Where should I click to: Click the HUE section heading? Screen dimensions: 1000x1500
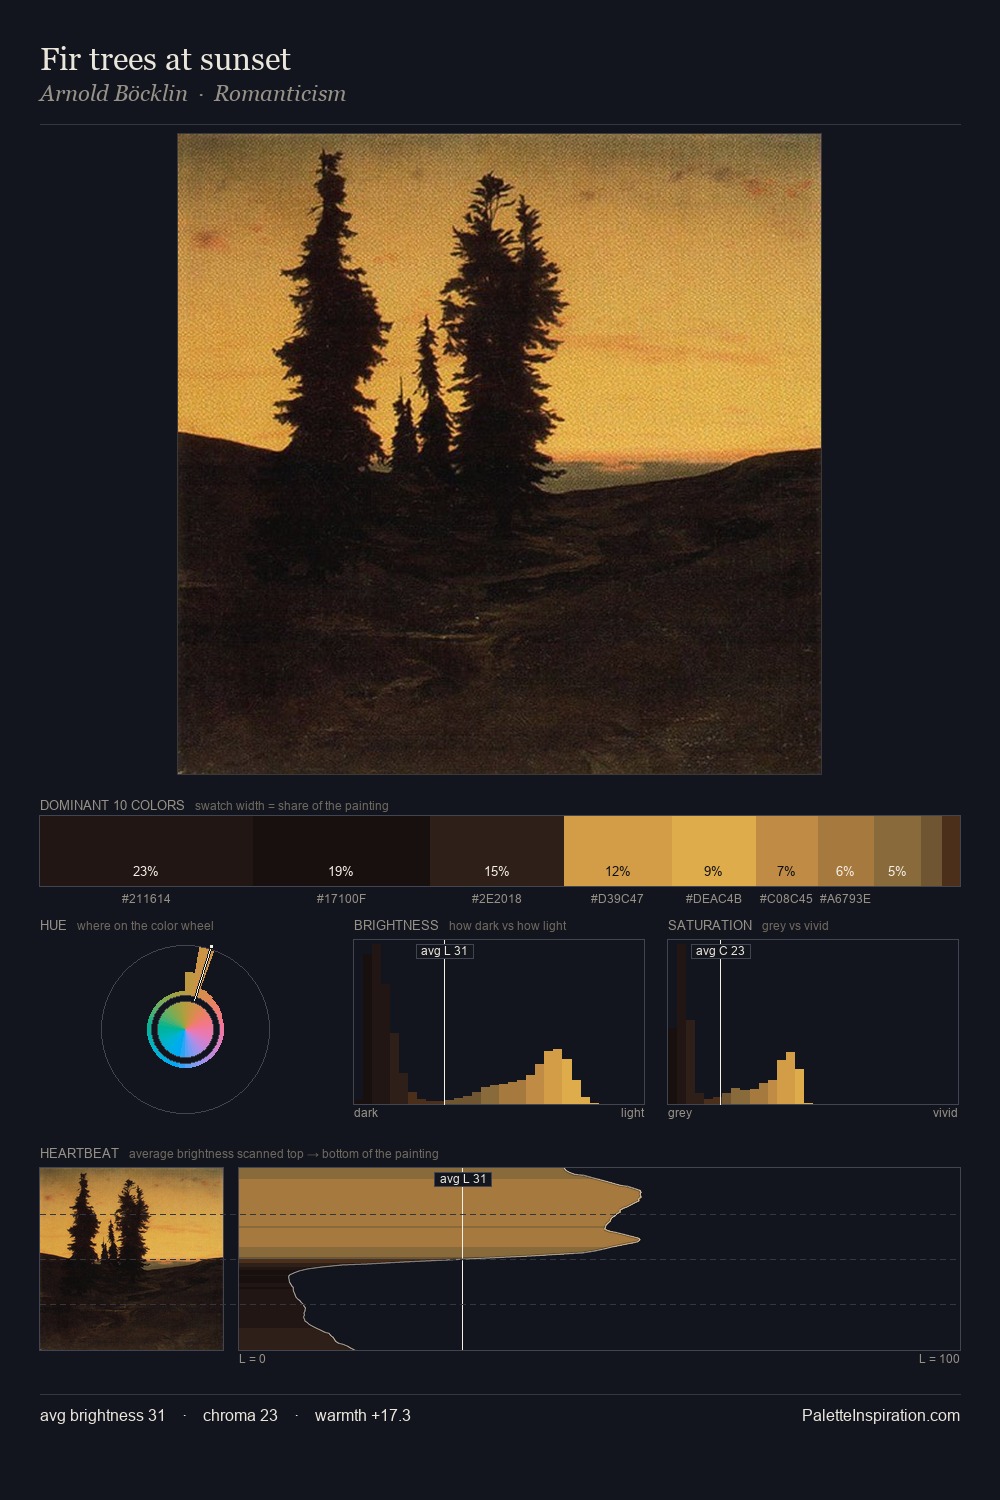(x=53, y=925)
